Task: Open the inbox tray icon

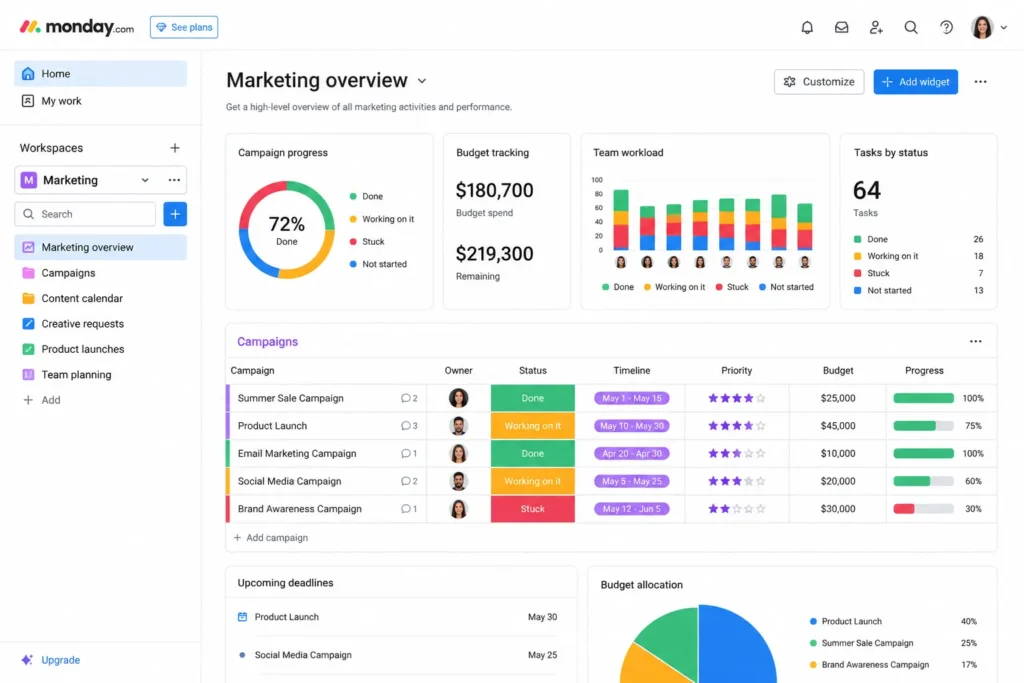Action: click(841, 27)
